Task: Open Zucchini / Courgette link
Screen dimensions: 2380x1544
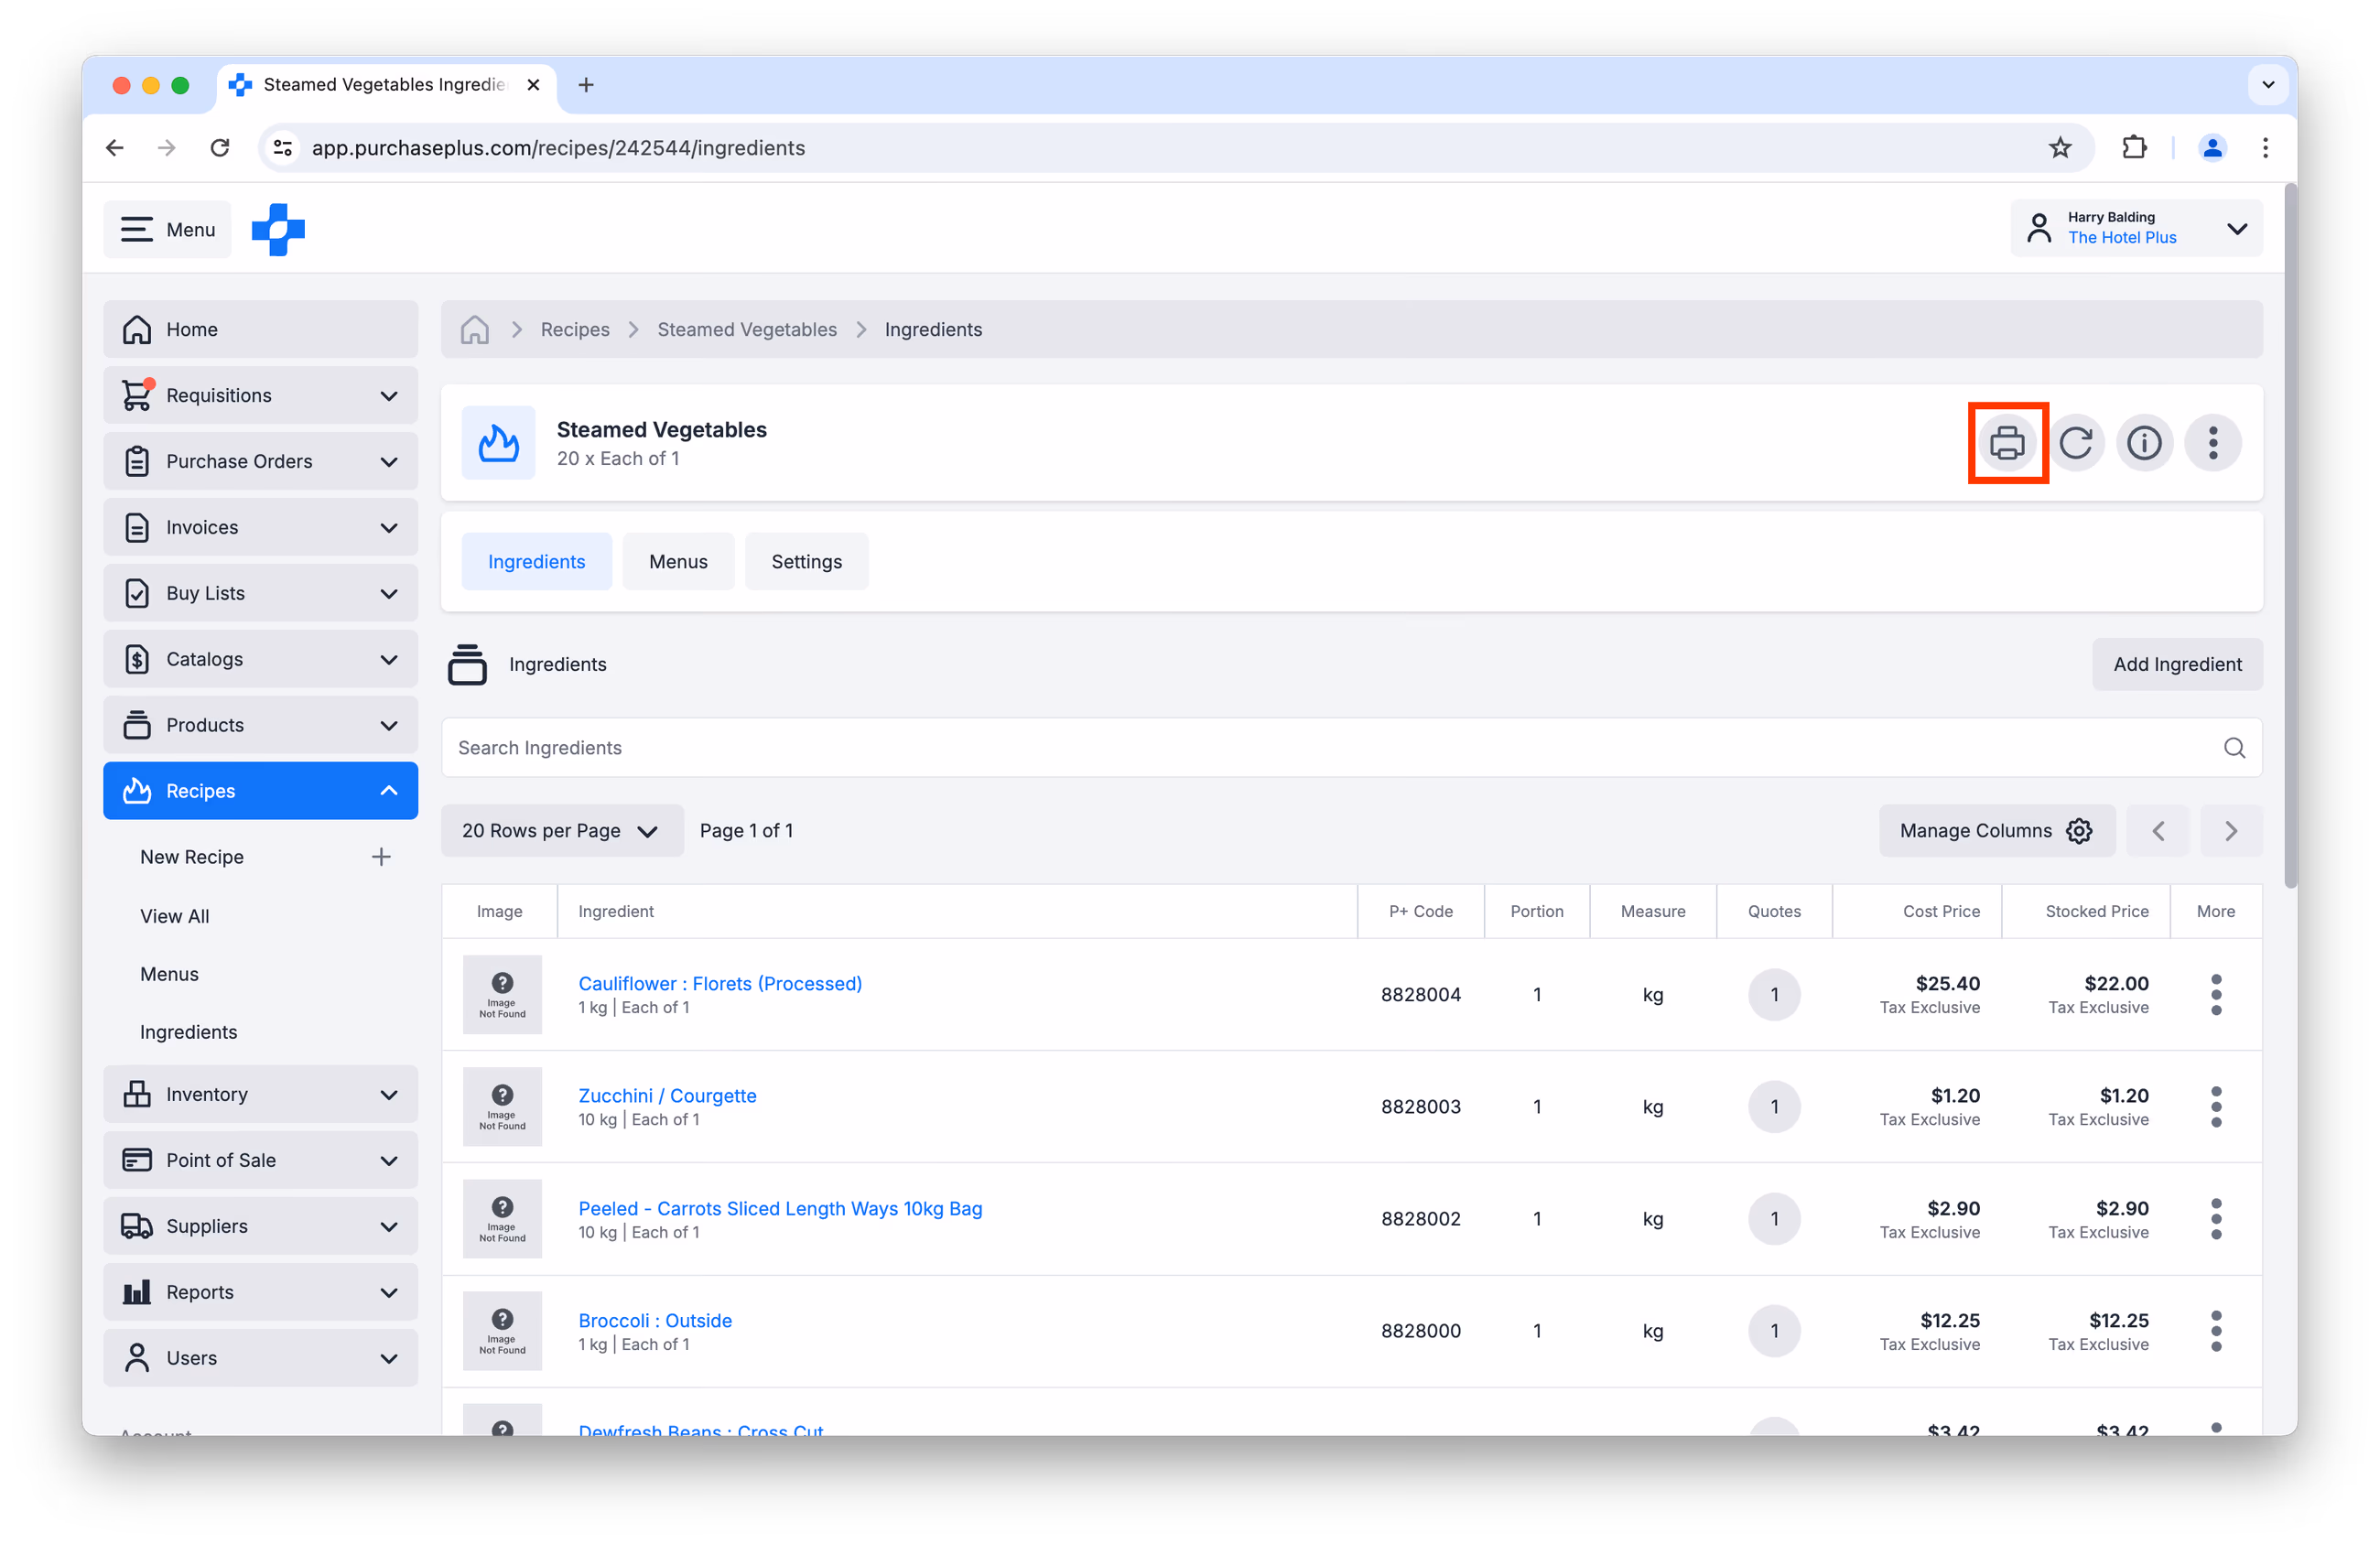Action: coord(667,1096)
